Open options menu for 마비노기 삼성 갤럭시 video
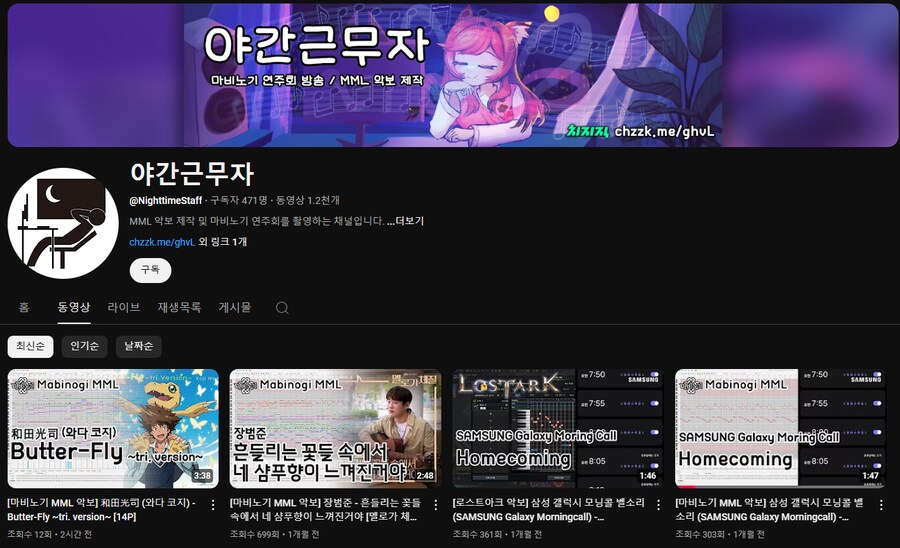 tap(881, 505)
